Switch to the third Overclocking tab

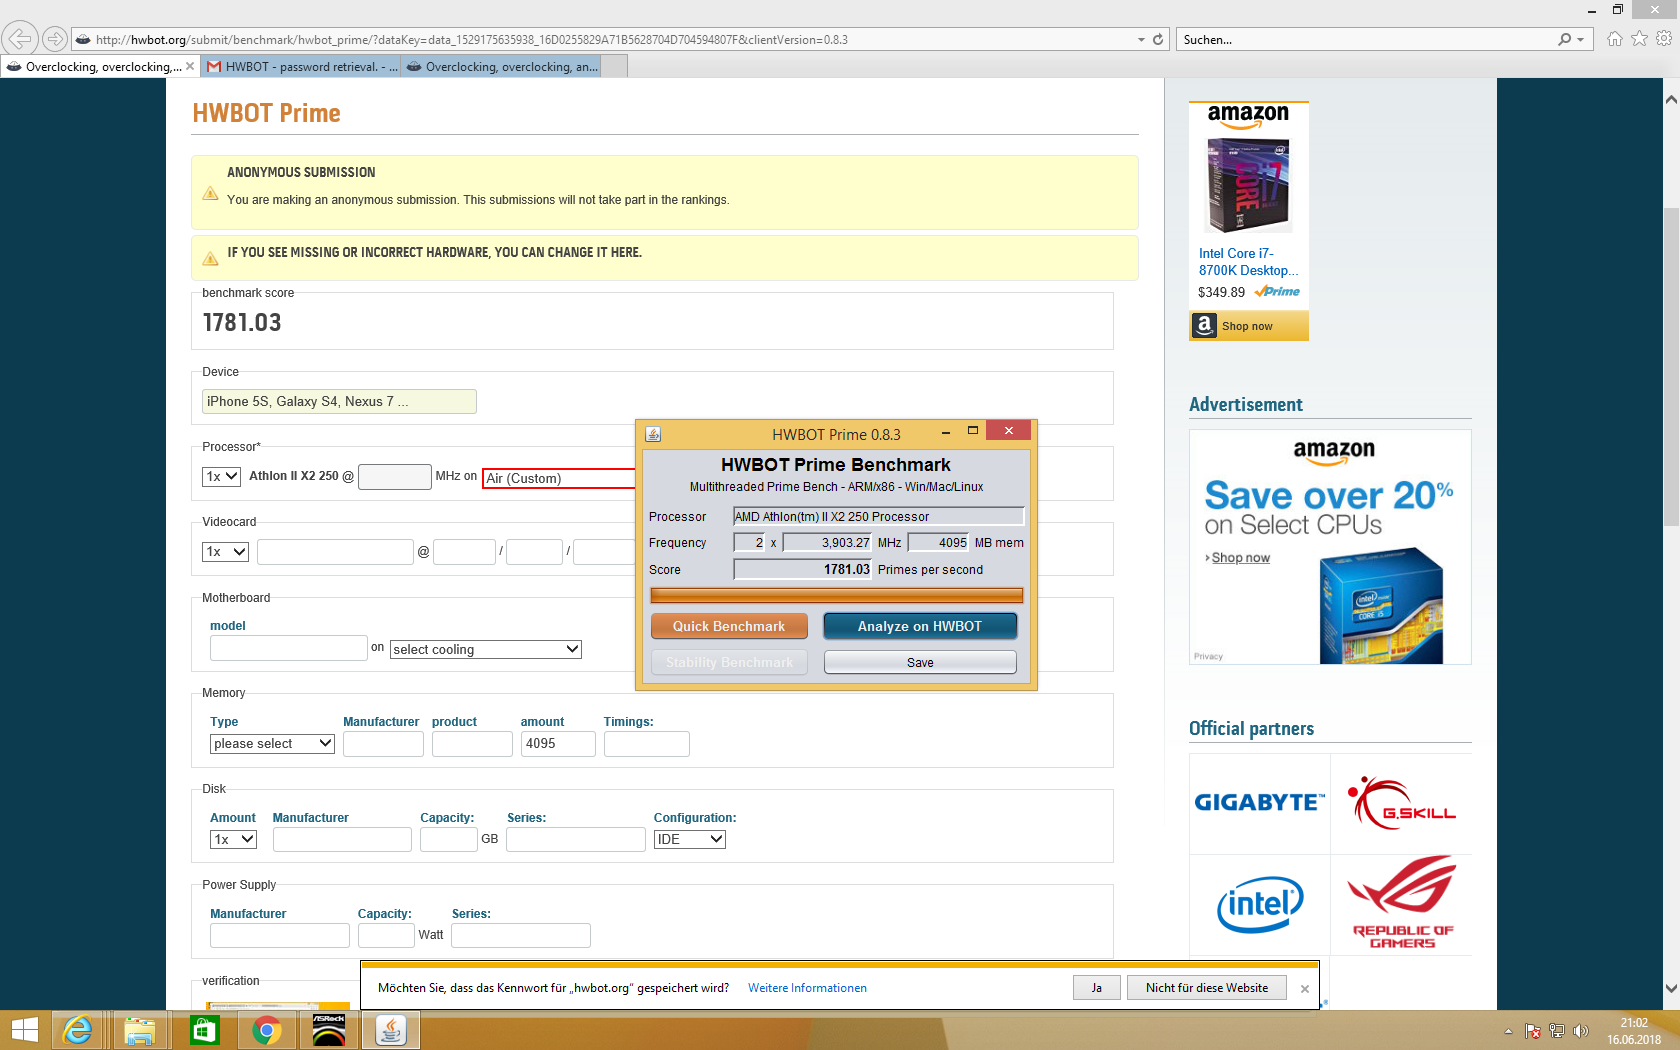[500, 66]
